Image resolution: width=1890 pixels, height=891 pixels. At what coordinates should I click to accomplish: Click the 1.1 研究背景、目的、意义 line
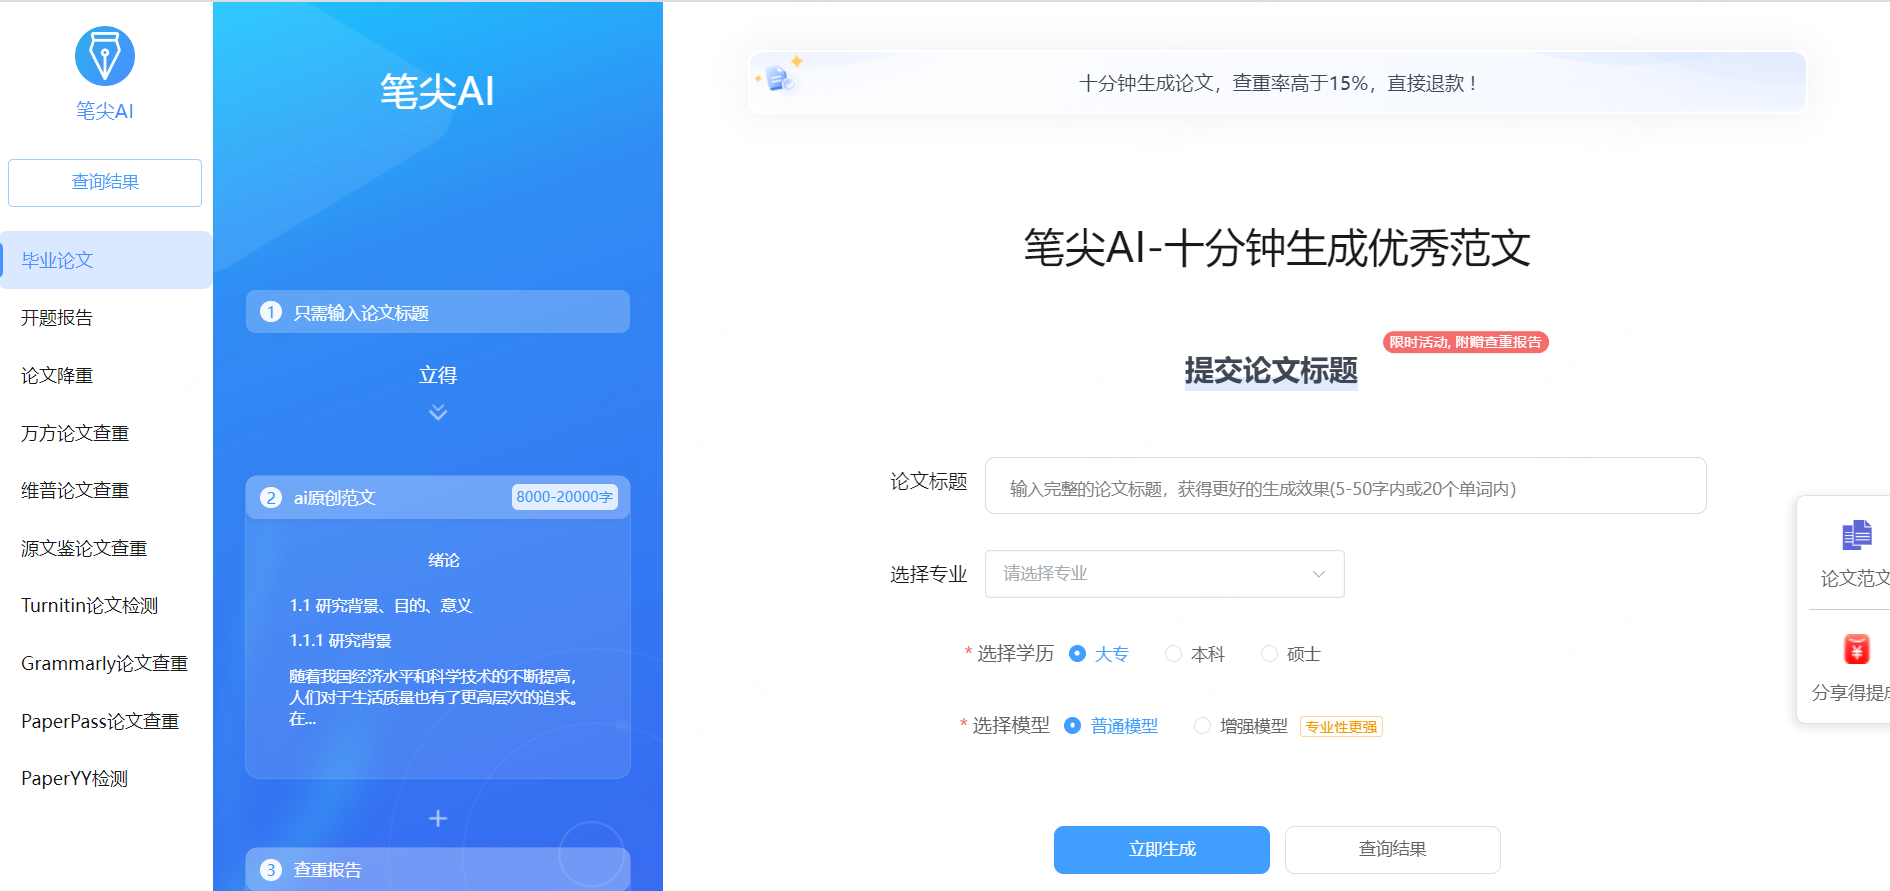(381, 605)
